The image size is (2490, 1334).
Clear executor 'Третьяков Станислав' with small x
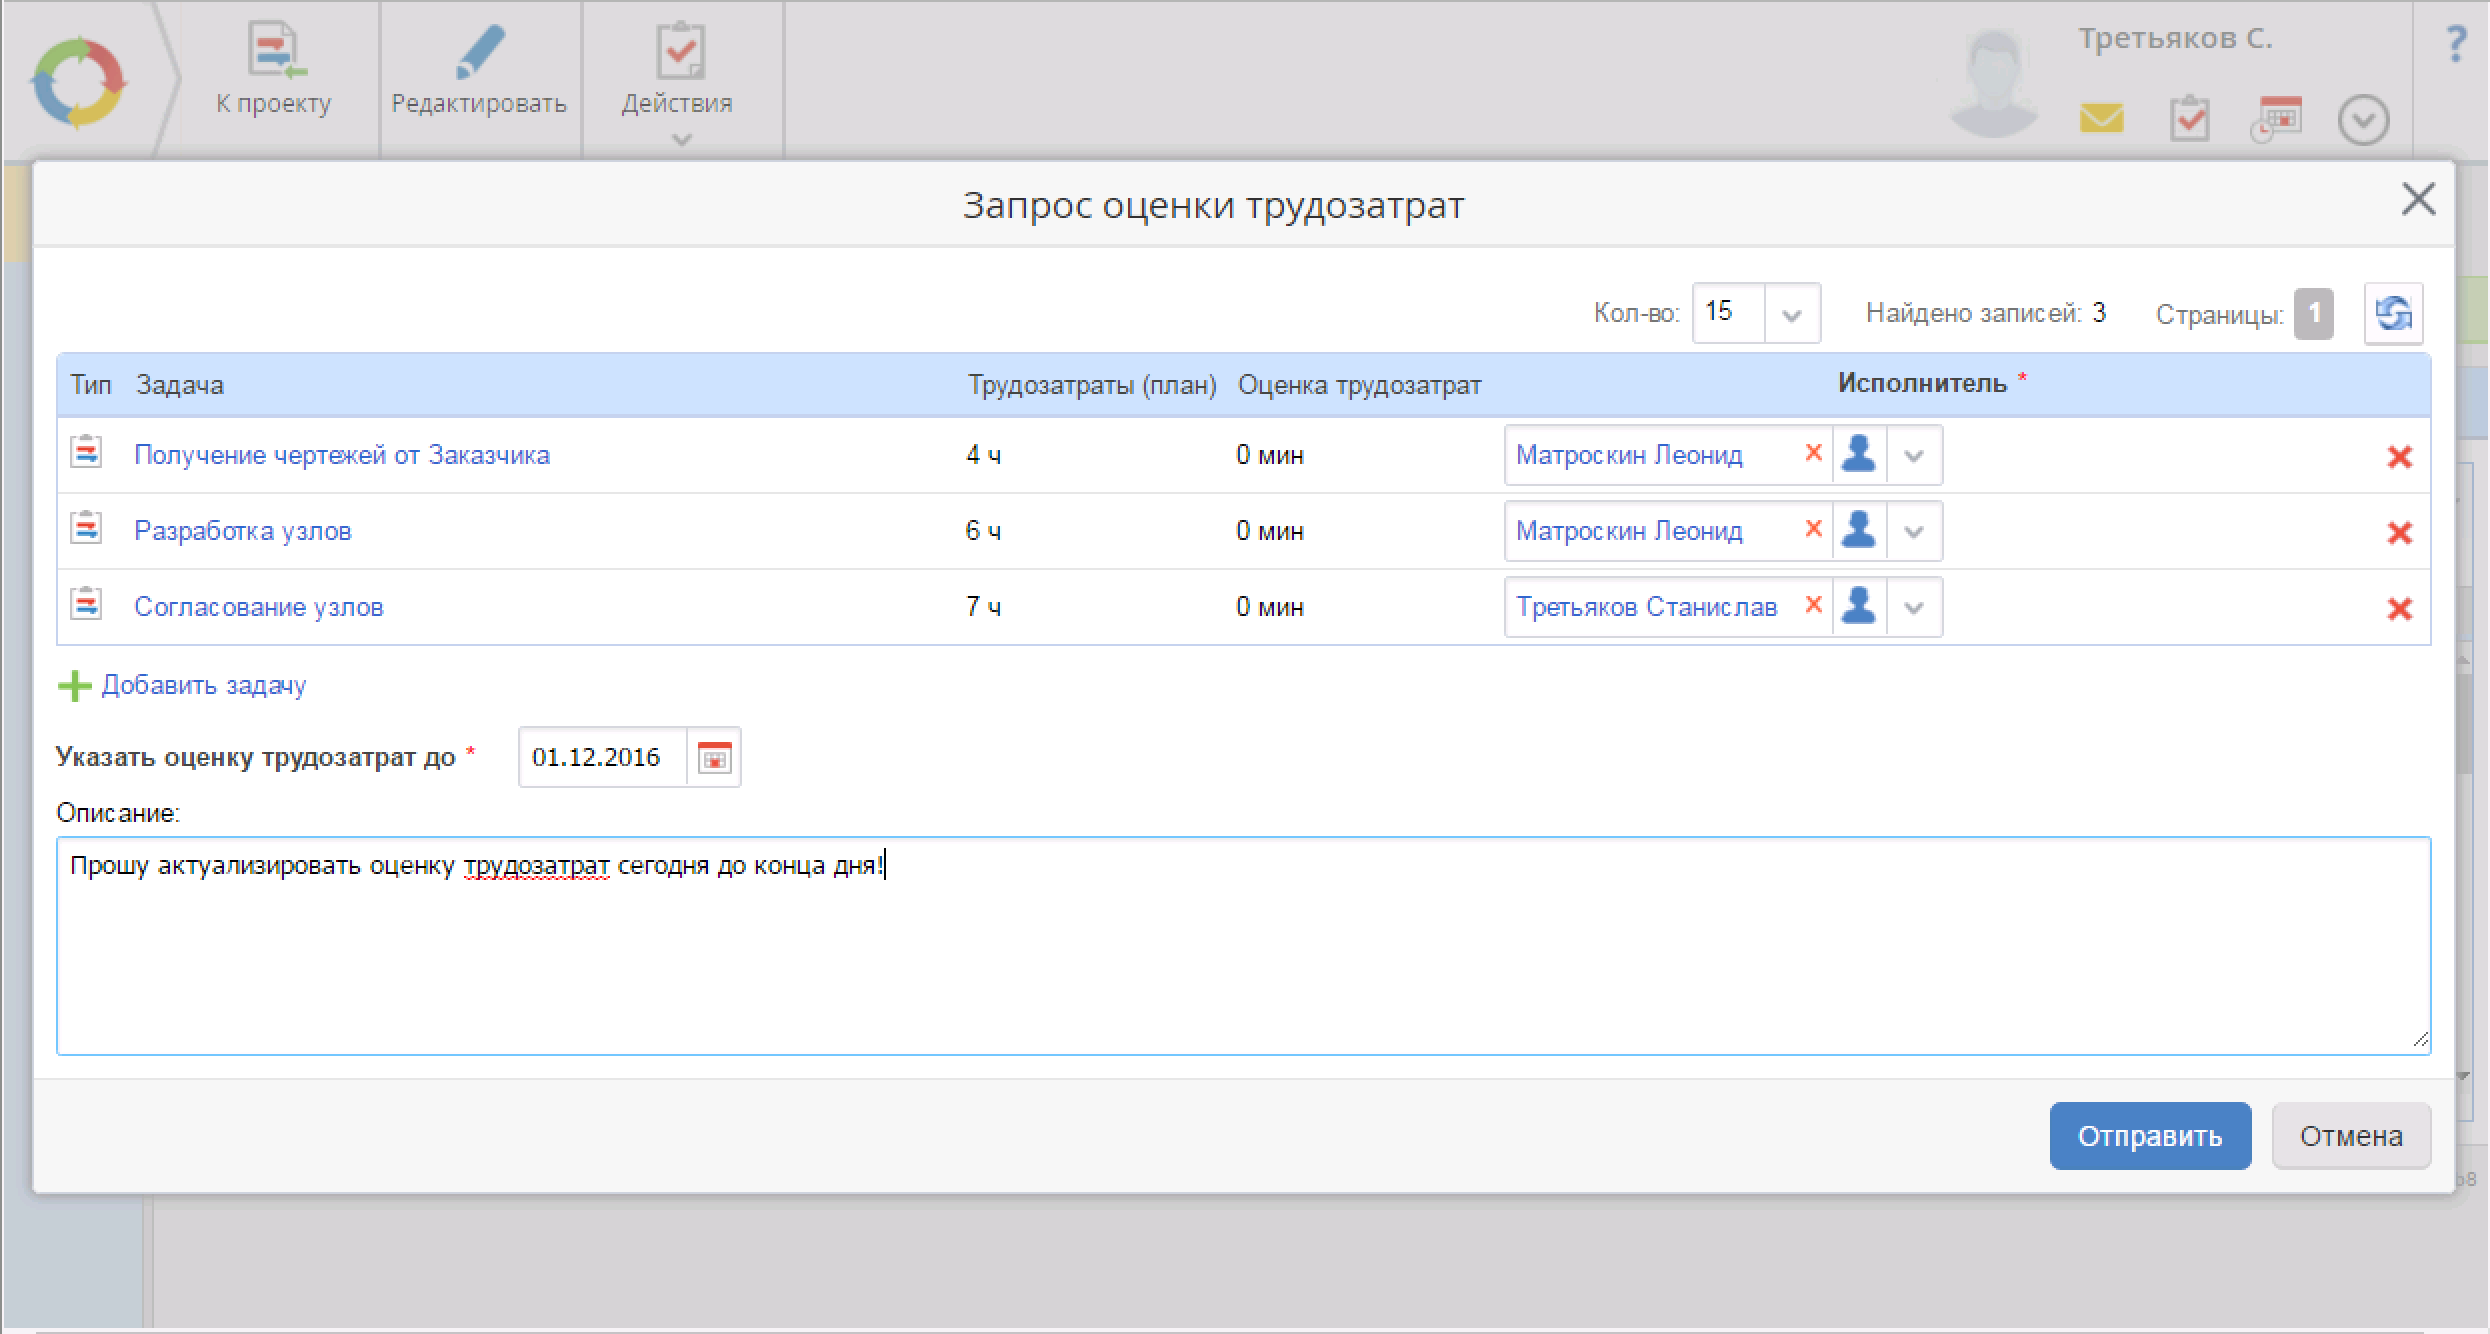click(x=1813, y=605)
